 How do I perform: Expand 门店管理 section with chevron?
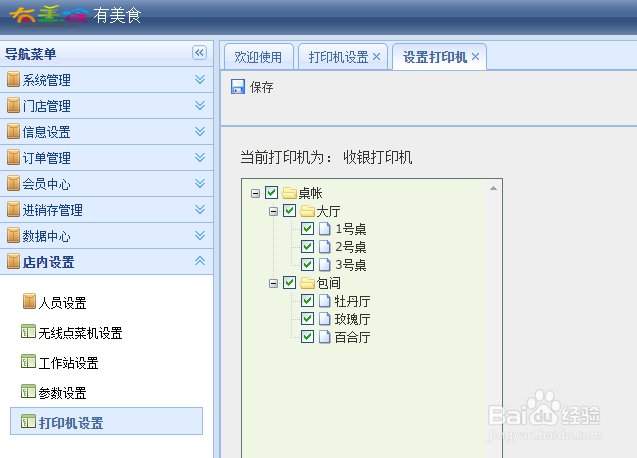click(x=199, y=105)
